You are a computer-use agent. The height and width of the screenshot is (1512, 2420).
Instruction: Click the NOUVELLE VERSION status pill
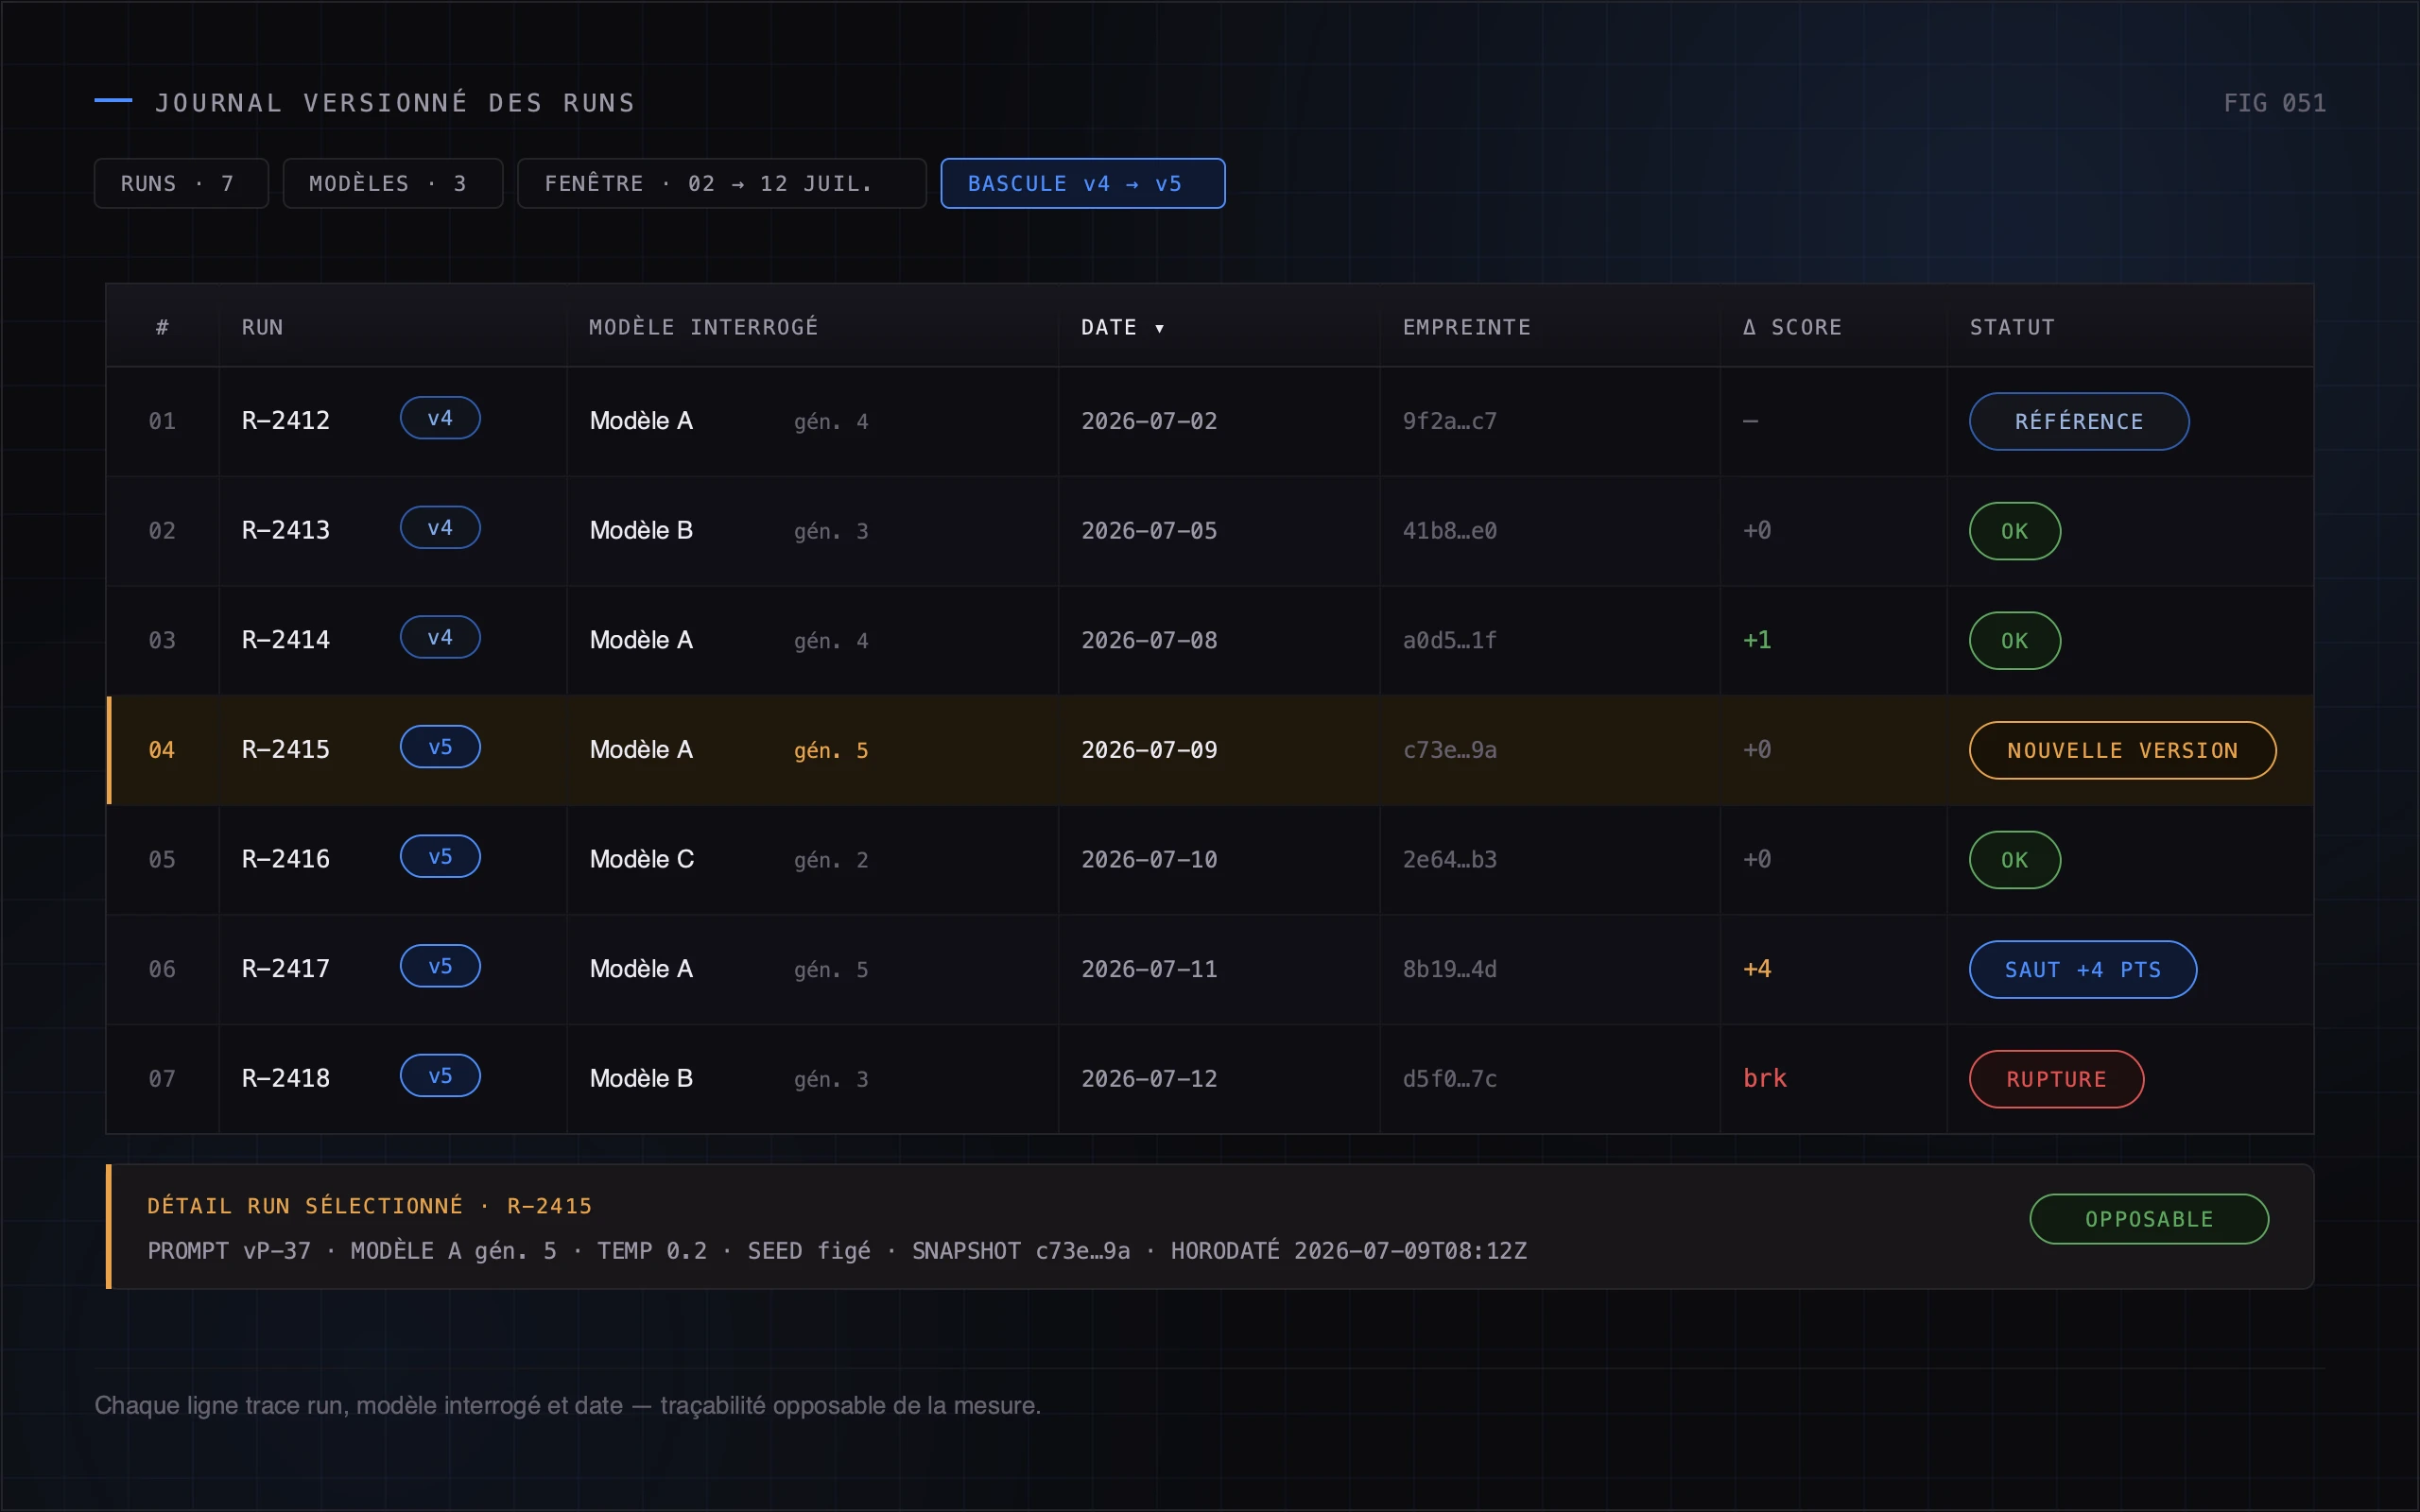[x=2122, y=750]
